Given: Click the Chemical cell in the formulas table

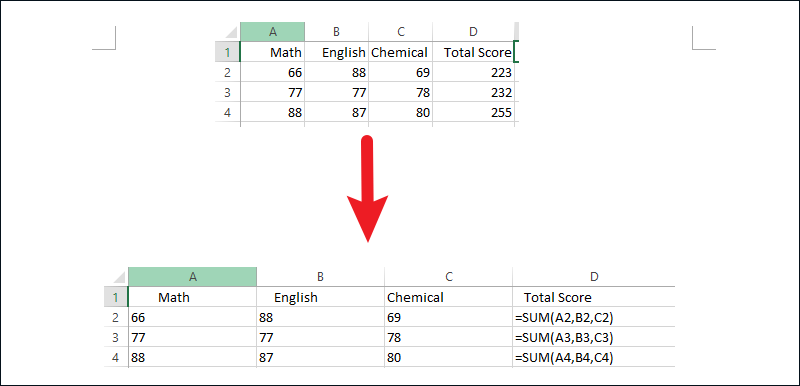Looking at the screenshot, I should (448, 297).
